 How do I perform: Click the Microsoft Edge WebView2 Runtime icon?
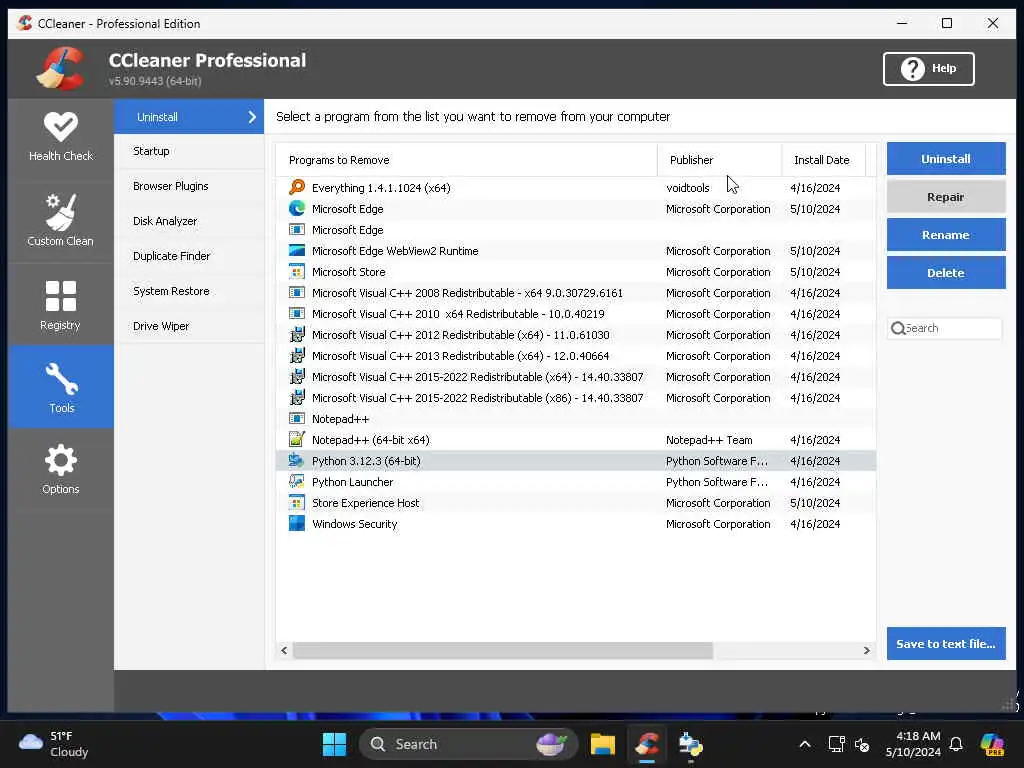point(297,251)
